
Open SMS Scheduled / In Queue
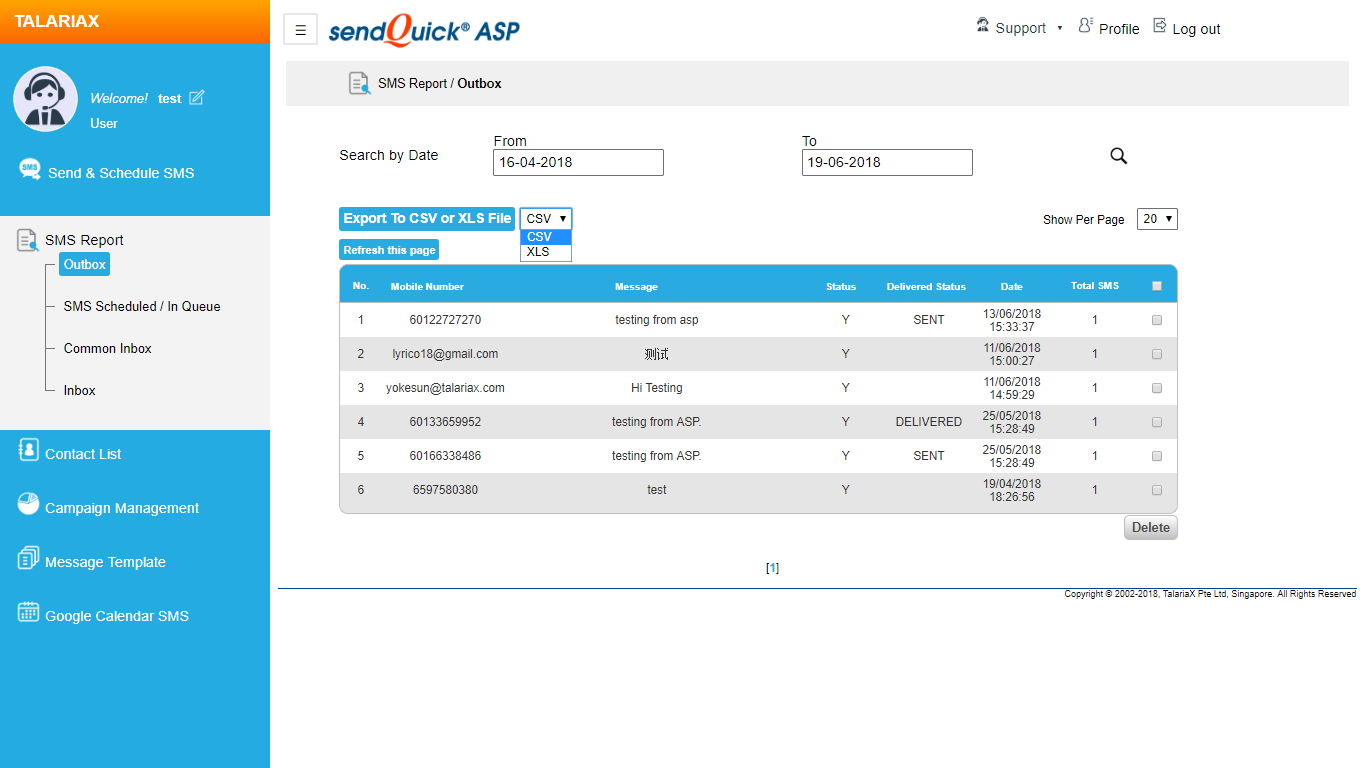142,306
